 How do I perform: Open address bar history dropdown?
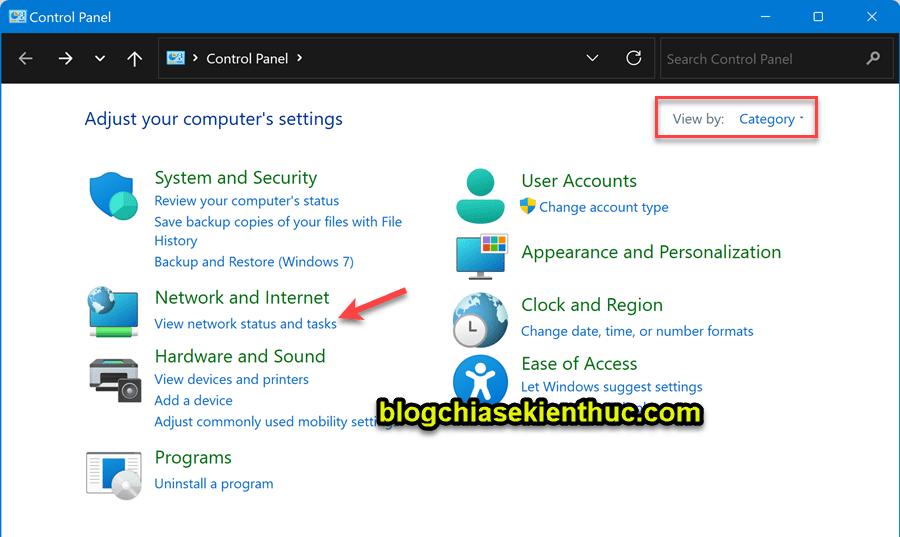592,58
